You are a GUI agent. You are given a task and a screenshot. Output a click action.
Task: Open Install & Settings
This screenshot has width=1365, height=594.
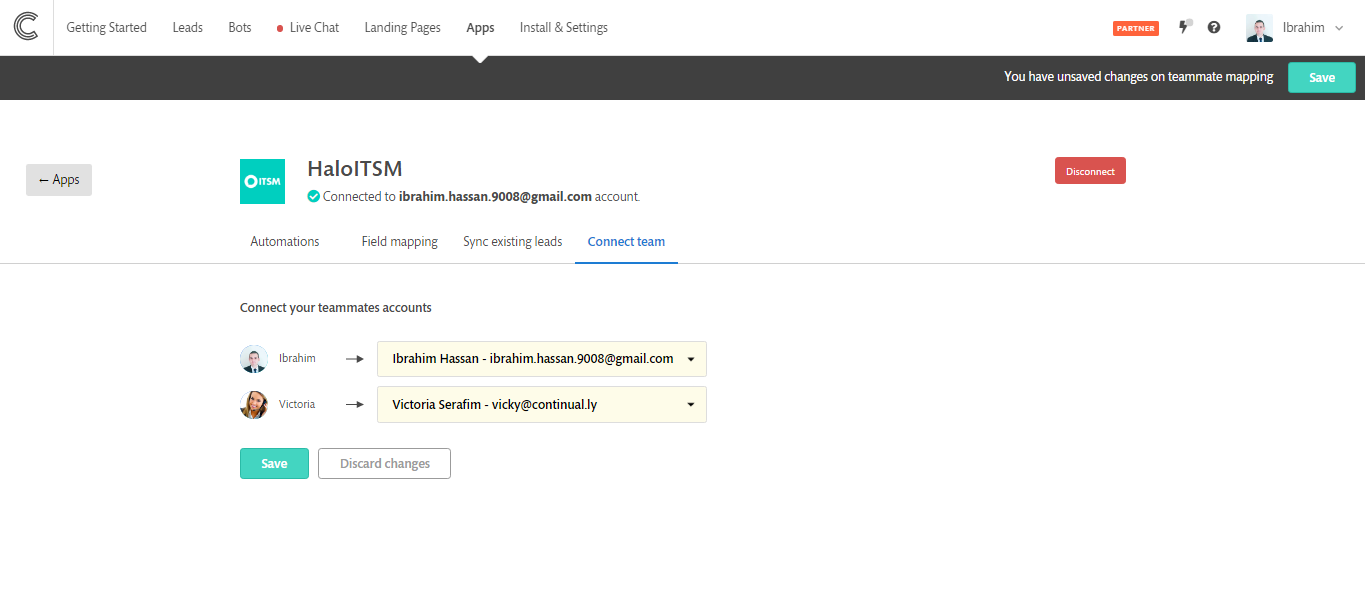click(564, 28)
